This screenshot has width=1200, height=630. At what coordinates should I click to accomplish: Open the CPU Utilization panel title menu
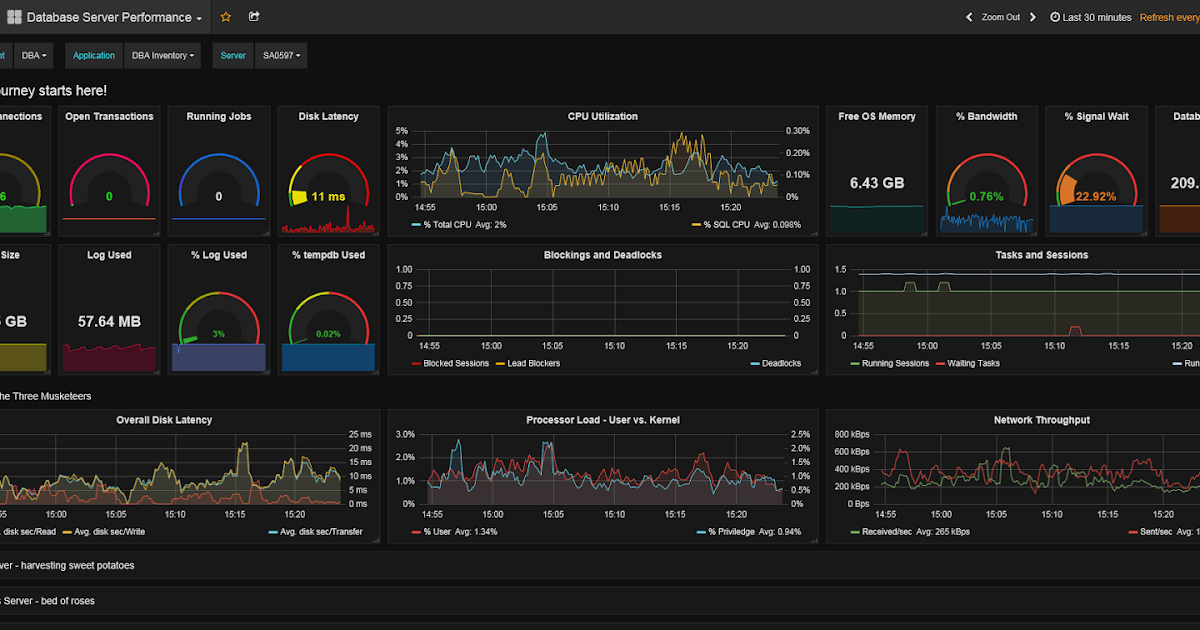coord(602,116)
